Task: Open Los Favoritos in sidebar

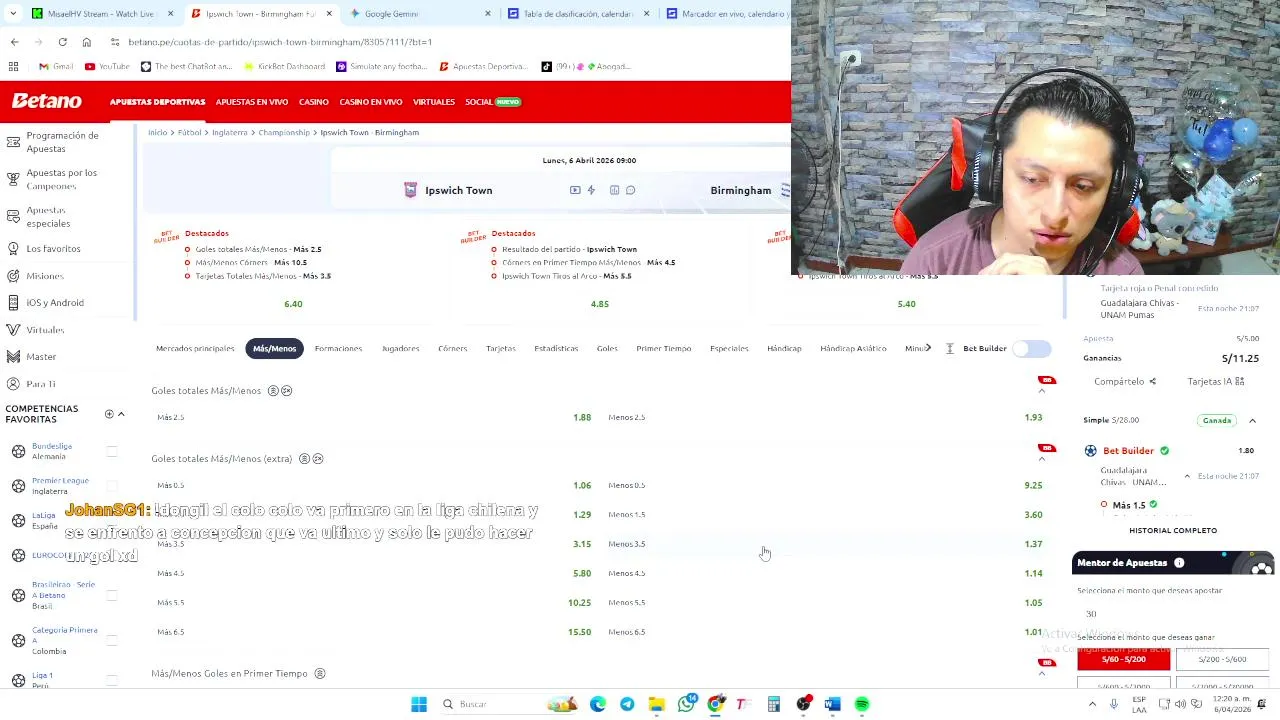Action: [53, 248]
